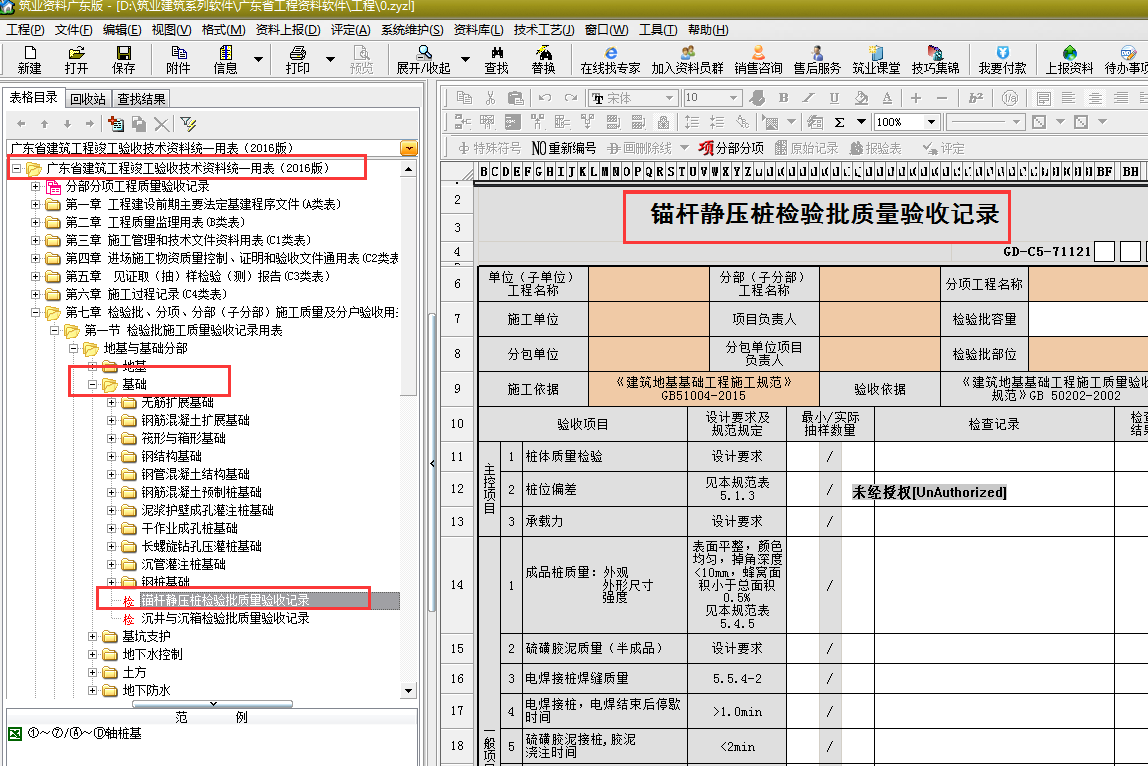Viewport: 1148px width, 766px height.
Task: Expand 第三章 施工管理和技术文件资料用表 node
Action: [36, 241]
